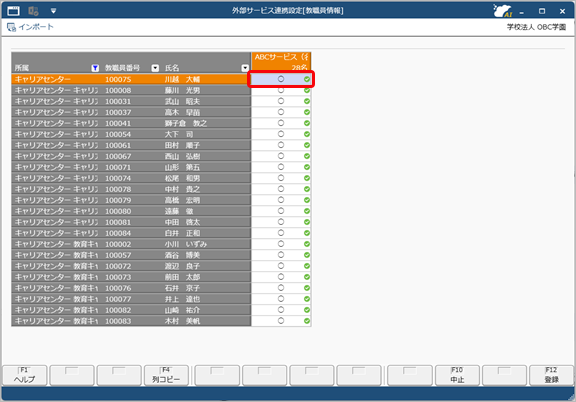Open the small down-arrow quick menu in title bar
Image resolution: width=576 pixels, height=402 pixels.
pyautogui.click(x=53, y=11)
